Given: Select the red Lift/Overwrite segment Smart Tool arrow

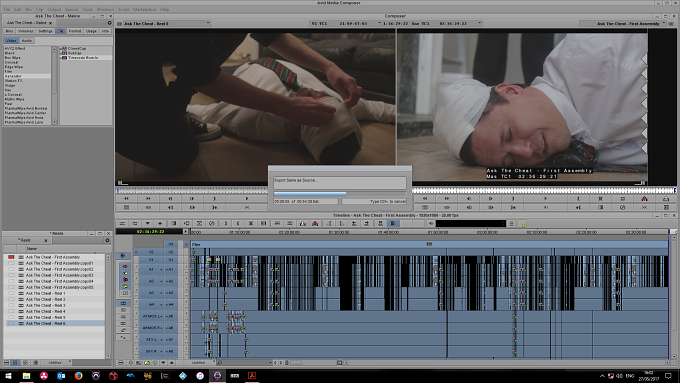Looking at the screenshot, I should tap(125, 266).
